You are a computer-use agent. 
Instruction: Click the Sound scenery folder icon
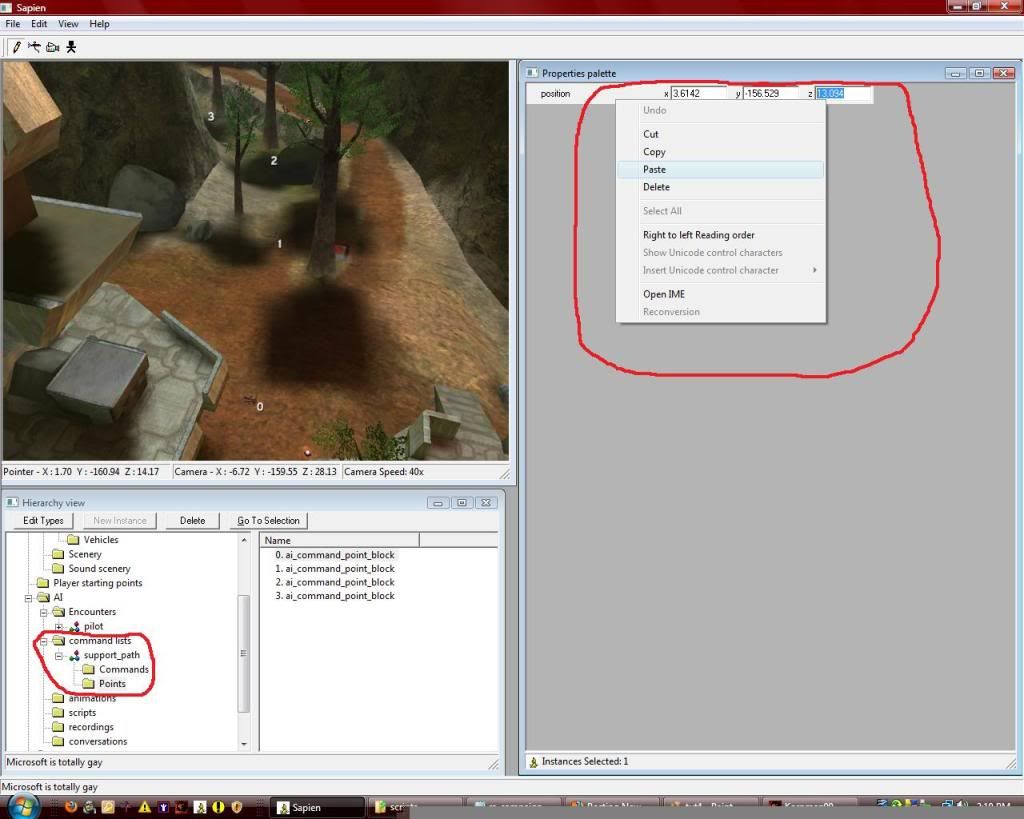pos(59,568)
